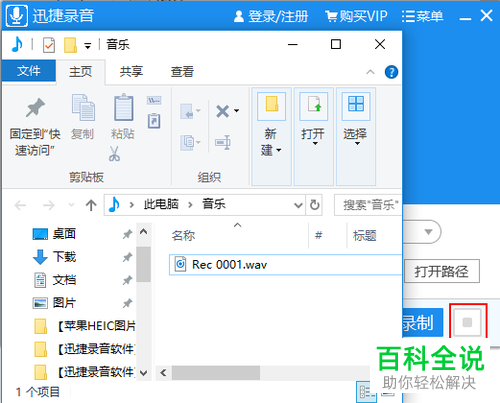Click the navigation pane scroll up arrow
The height and width of the screenshot is (403, 500).
144,231
